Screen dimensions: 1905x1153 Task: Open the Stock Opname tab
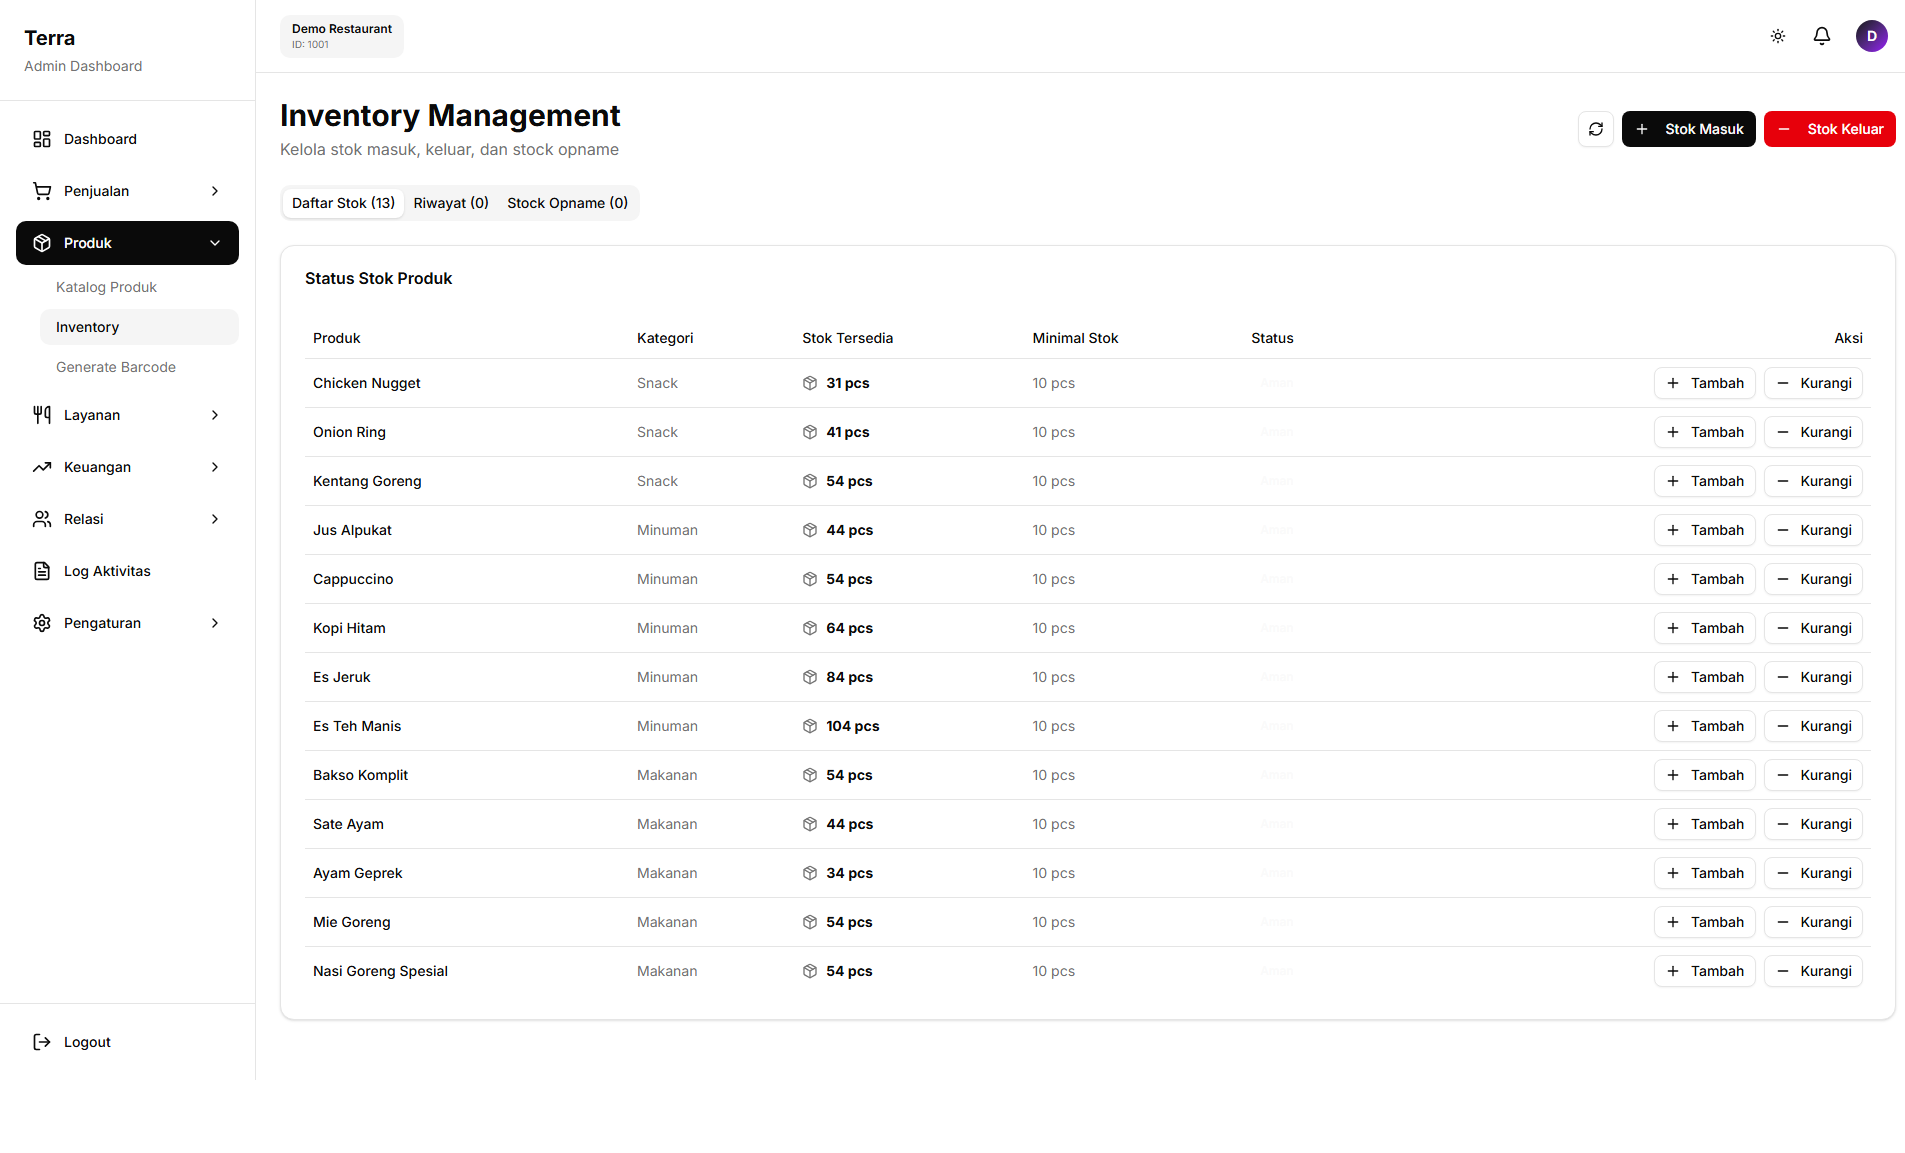[566, 203]
